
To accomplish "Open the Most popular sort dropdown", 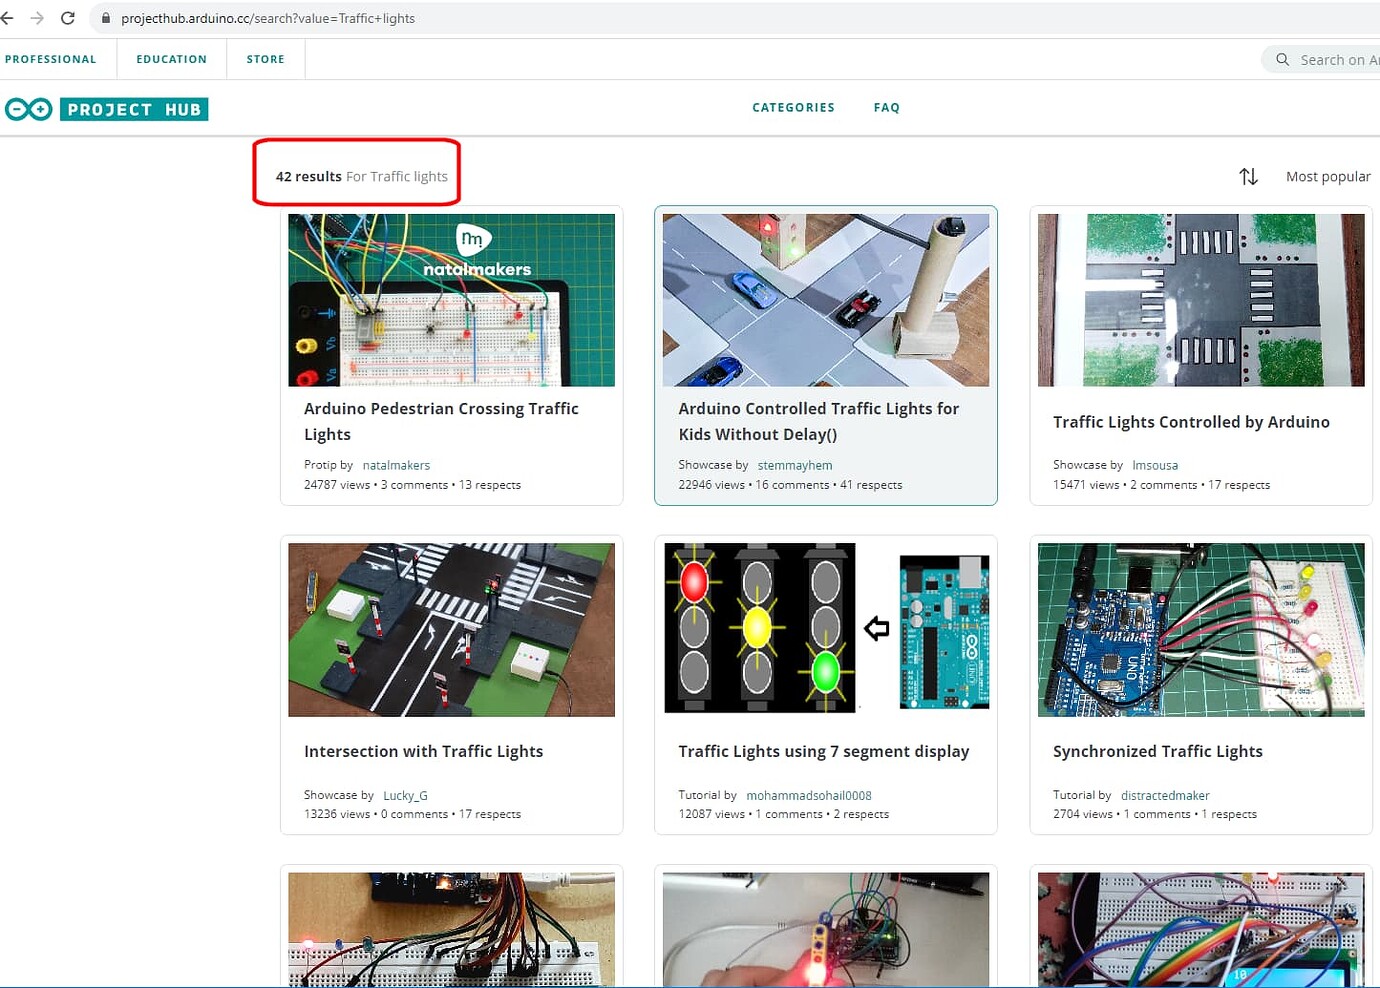I will 1328,176.
